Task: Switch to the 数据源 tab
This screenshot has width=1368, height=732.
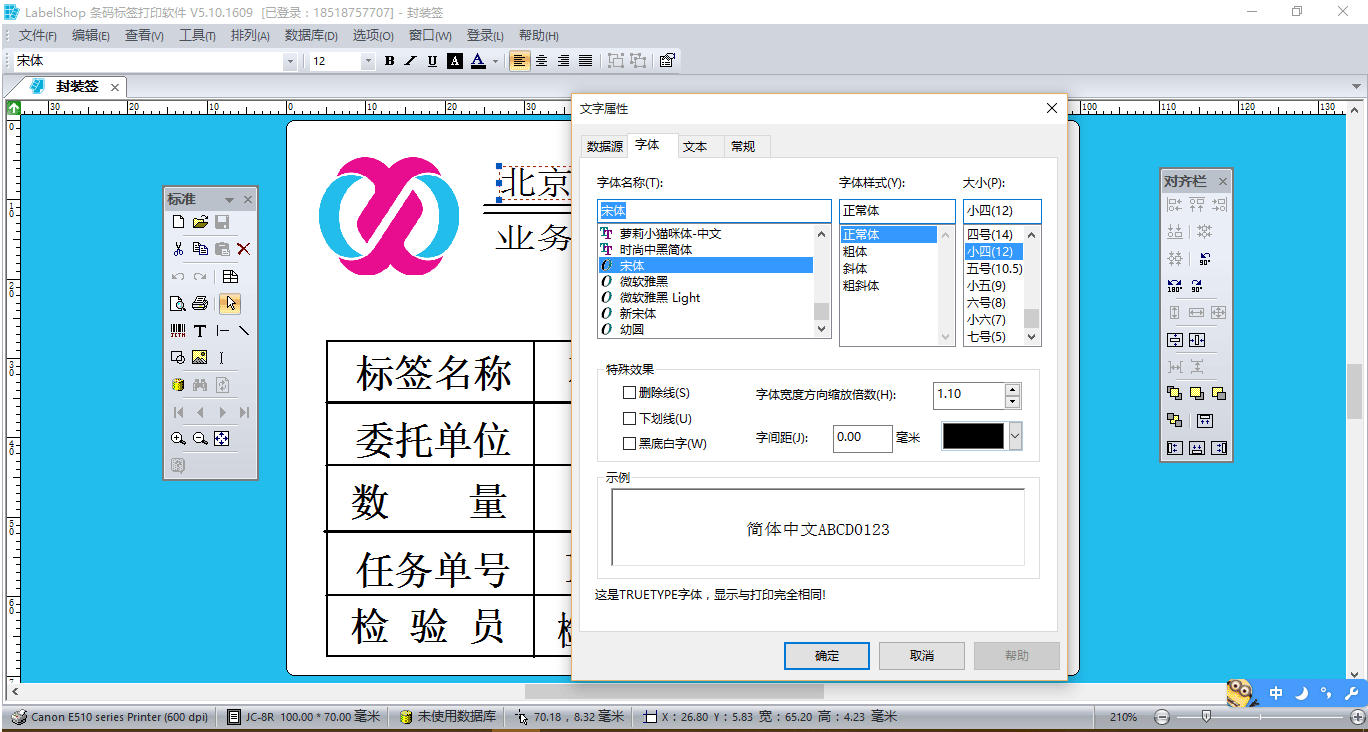Action: coord(604,146)
